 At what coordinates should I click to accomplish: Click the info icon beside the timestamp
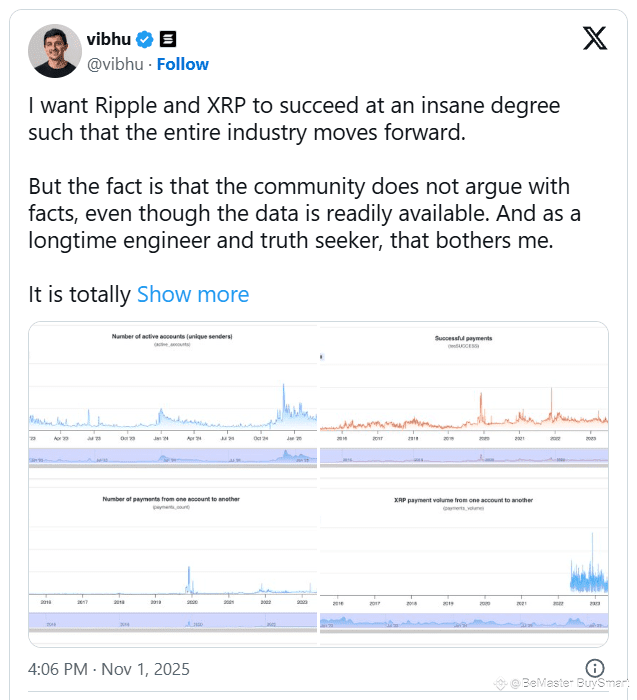click(x=594, y=668)
